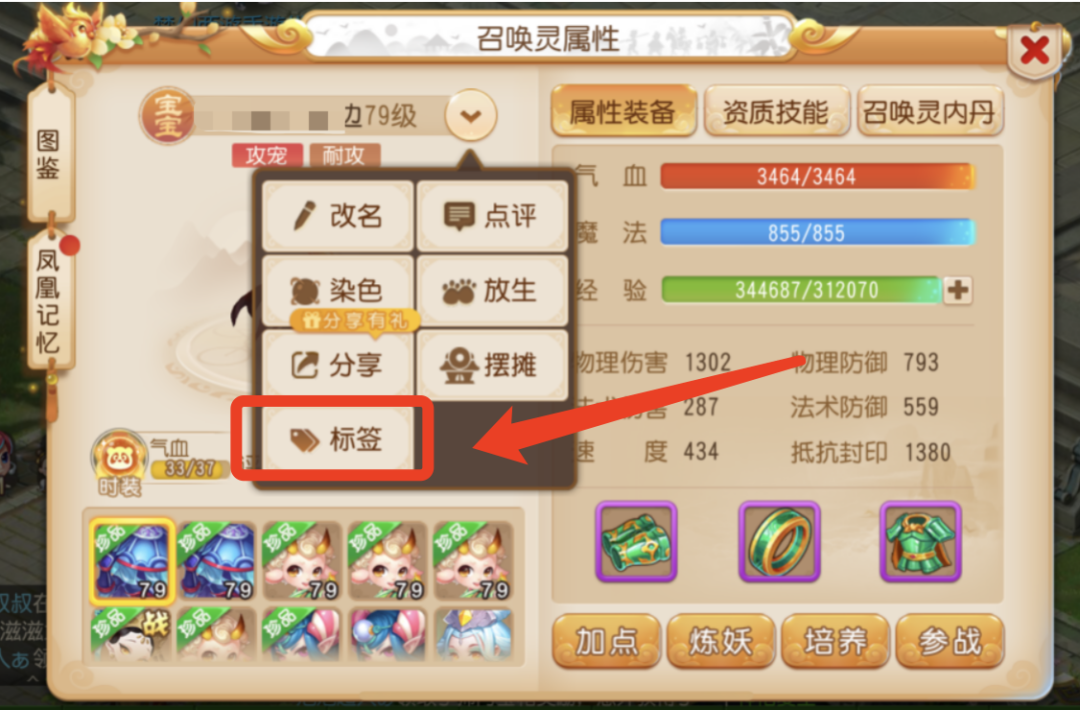Switch to the 资质技能 tab
Screen dimensions: 1080x710
(x=776, y=111)
